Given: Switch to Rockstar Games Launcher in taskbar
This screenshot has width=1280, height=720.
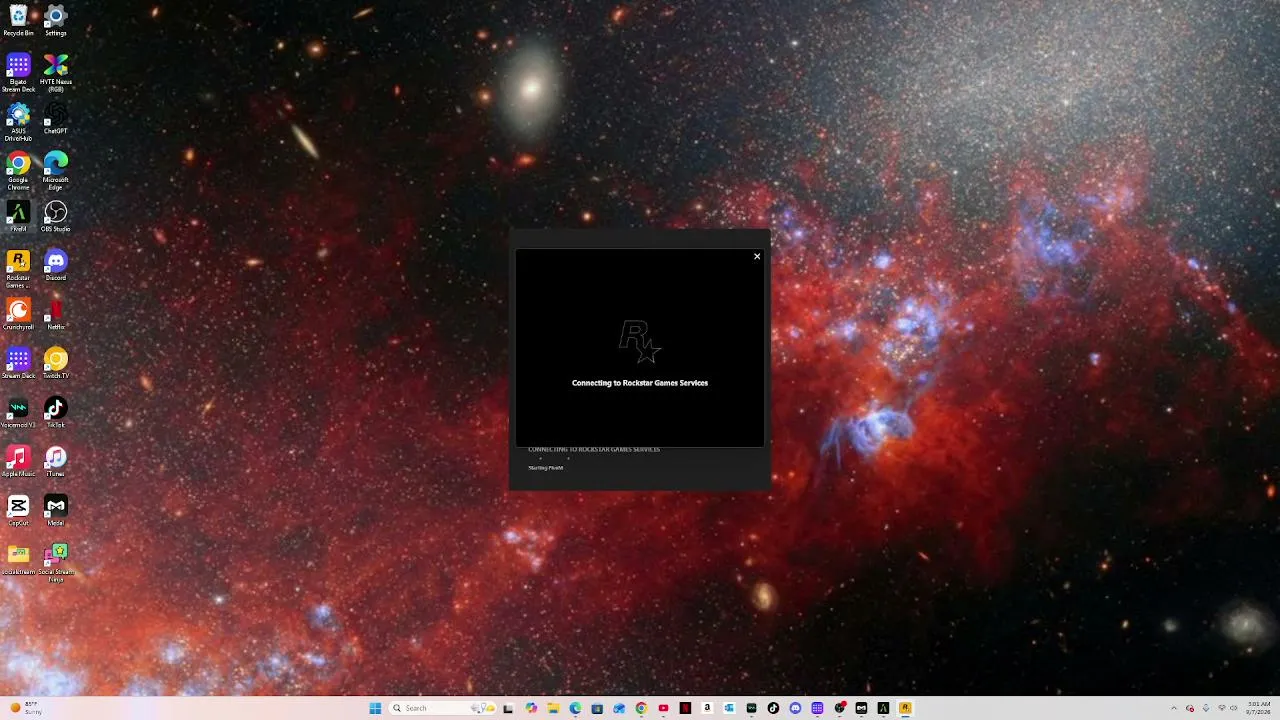Looking at the screenshot, I should pos(905,708).
